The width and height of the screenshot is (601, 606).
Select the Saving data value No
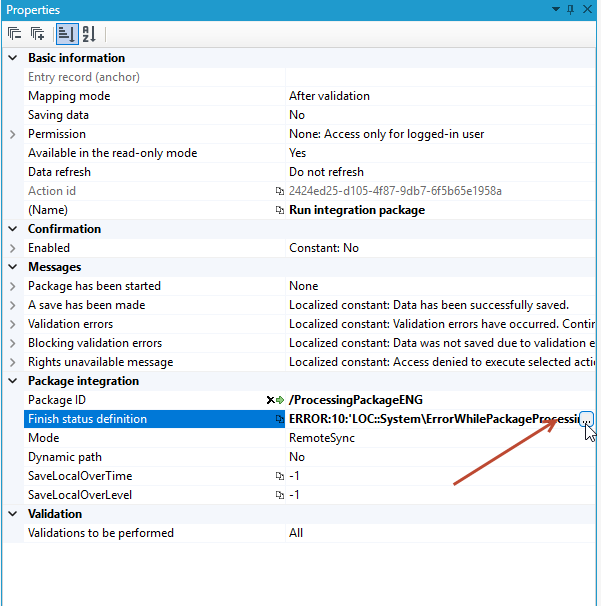297,115
